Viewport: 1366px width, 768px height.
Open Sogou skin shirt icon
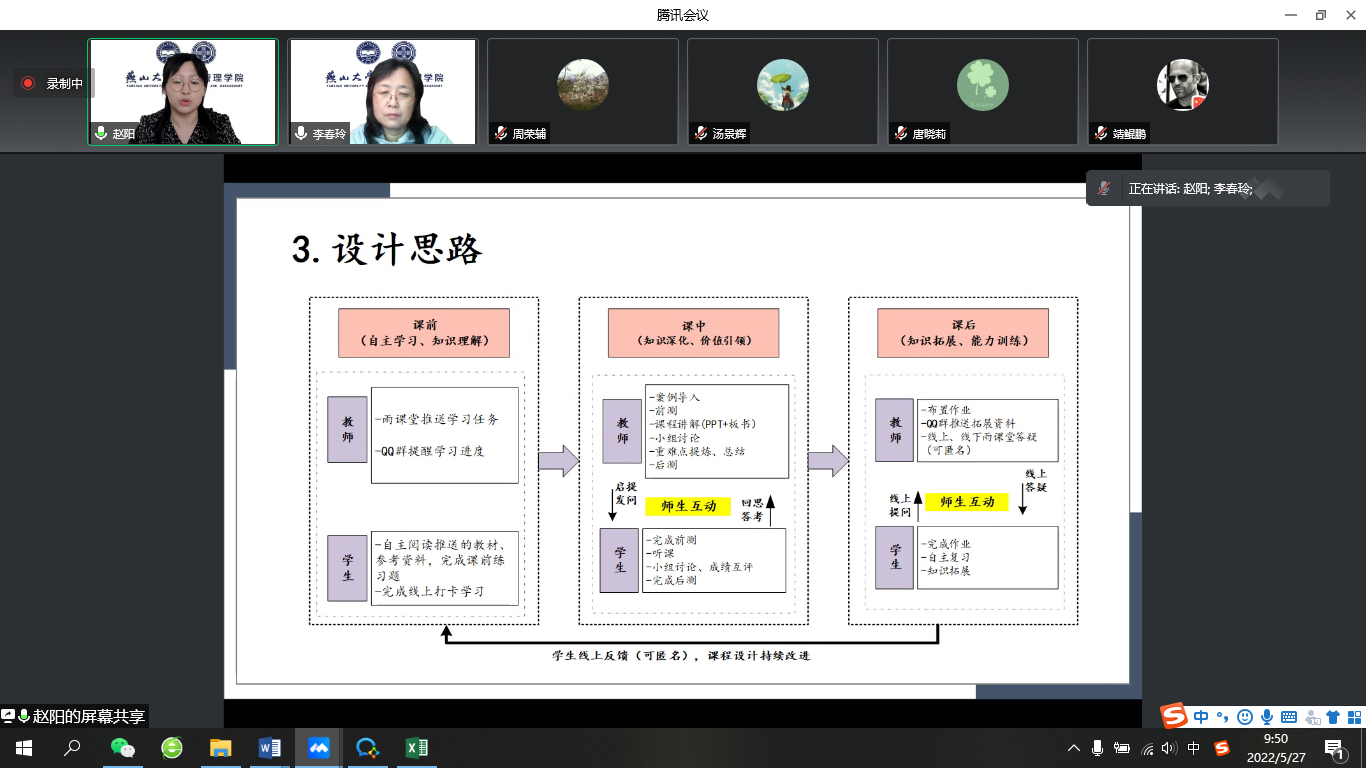tap(1332, 717)
